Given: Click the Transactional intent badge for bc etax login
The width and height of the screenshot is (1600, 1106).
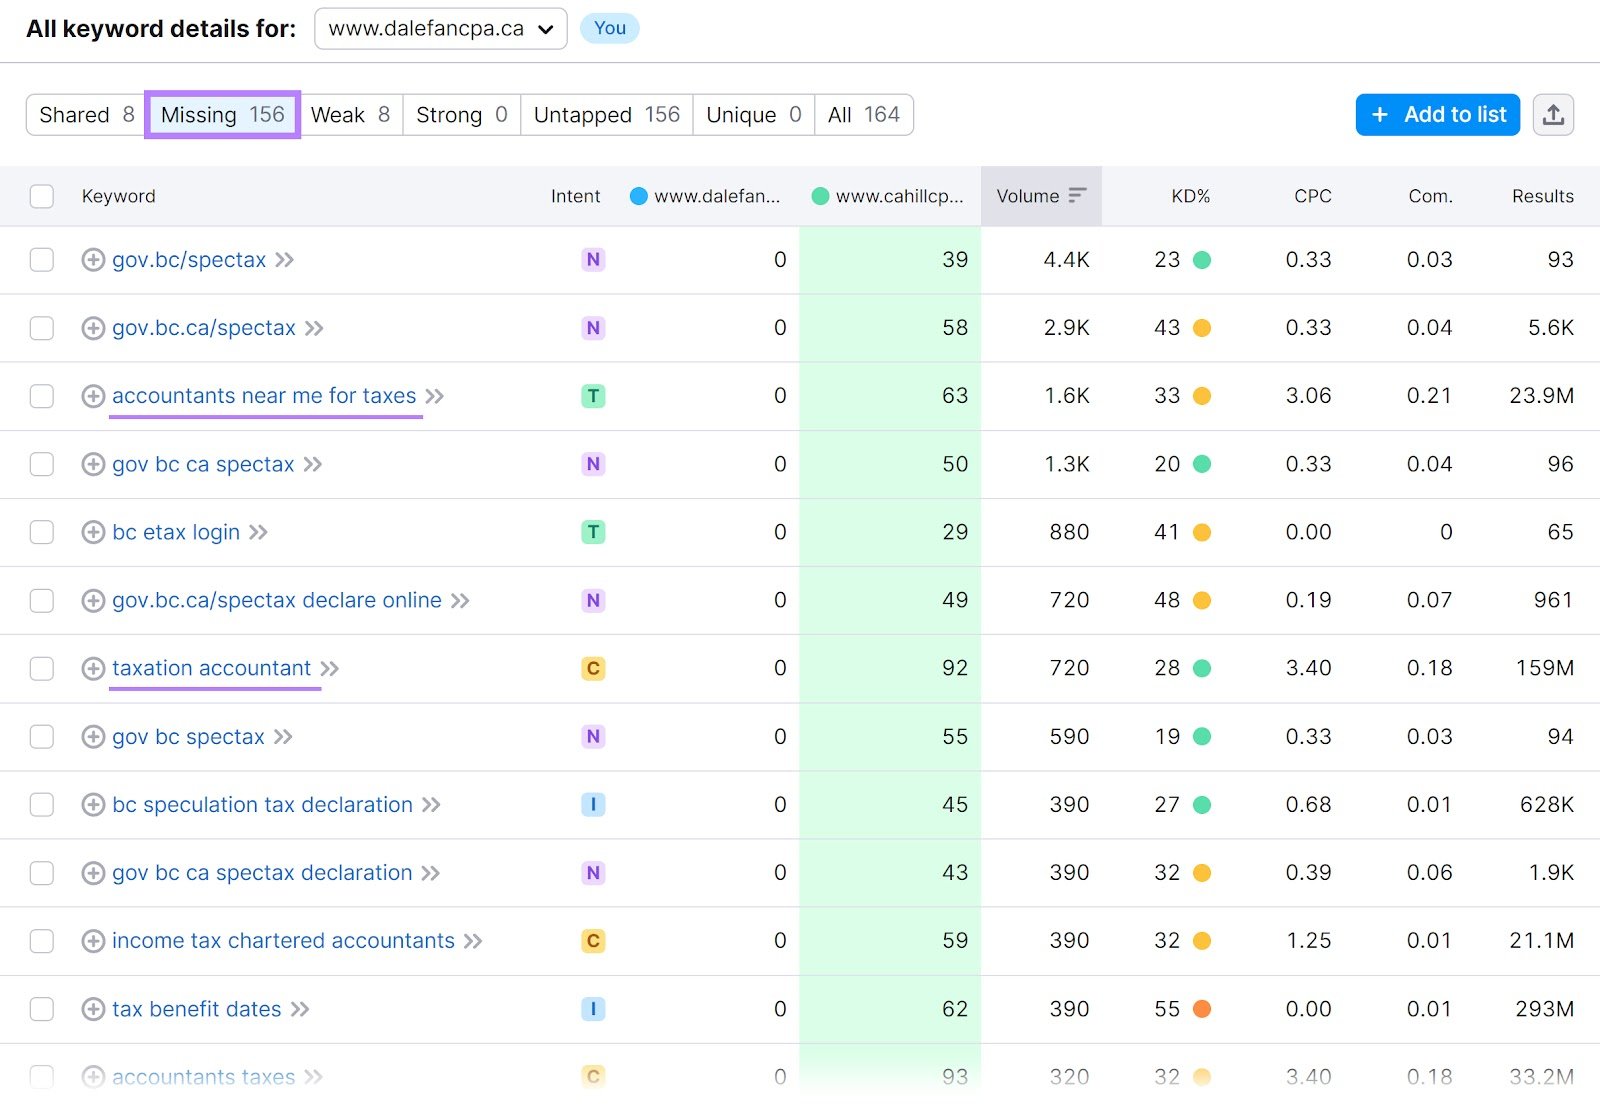Looking at the screenshot, I should [x=593, y=532].
